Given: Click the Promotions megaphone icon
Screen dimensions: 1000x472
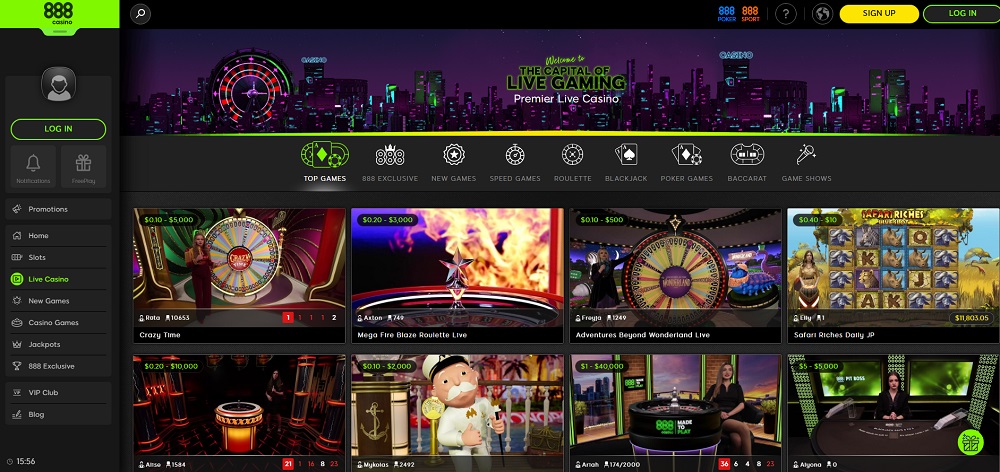Looking at the screenshot, I should (17, 209).
